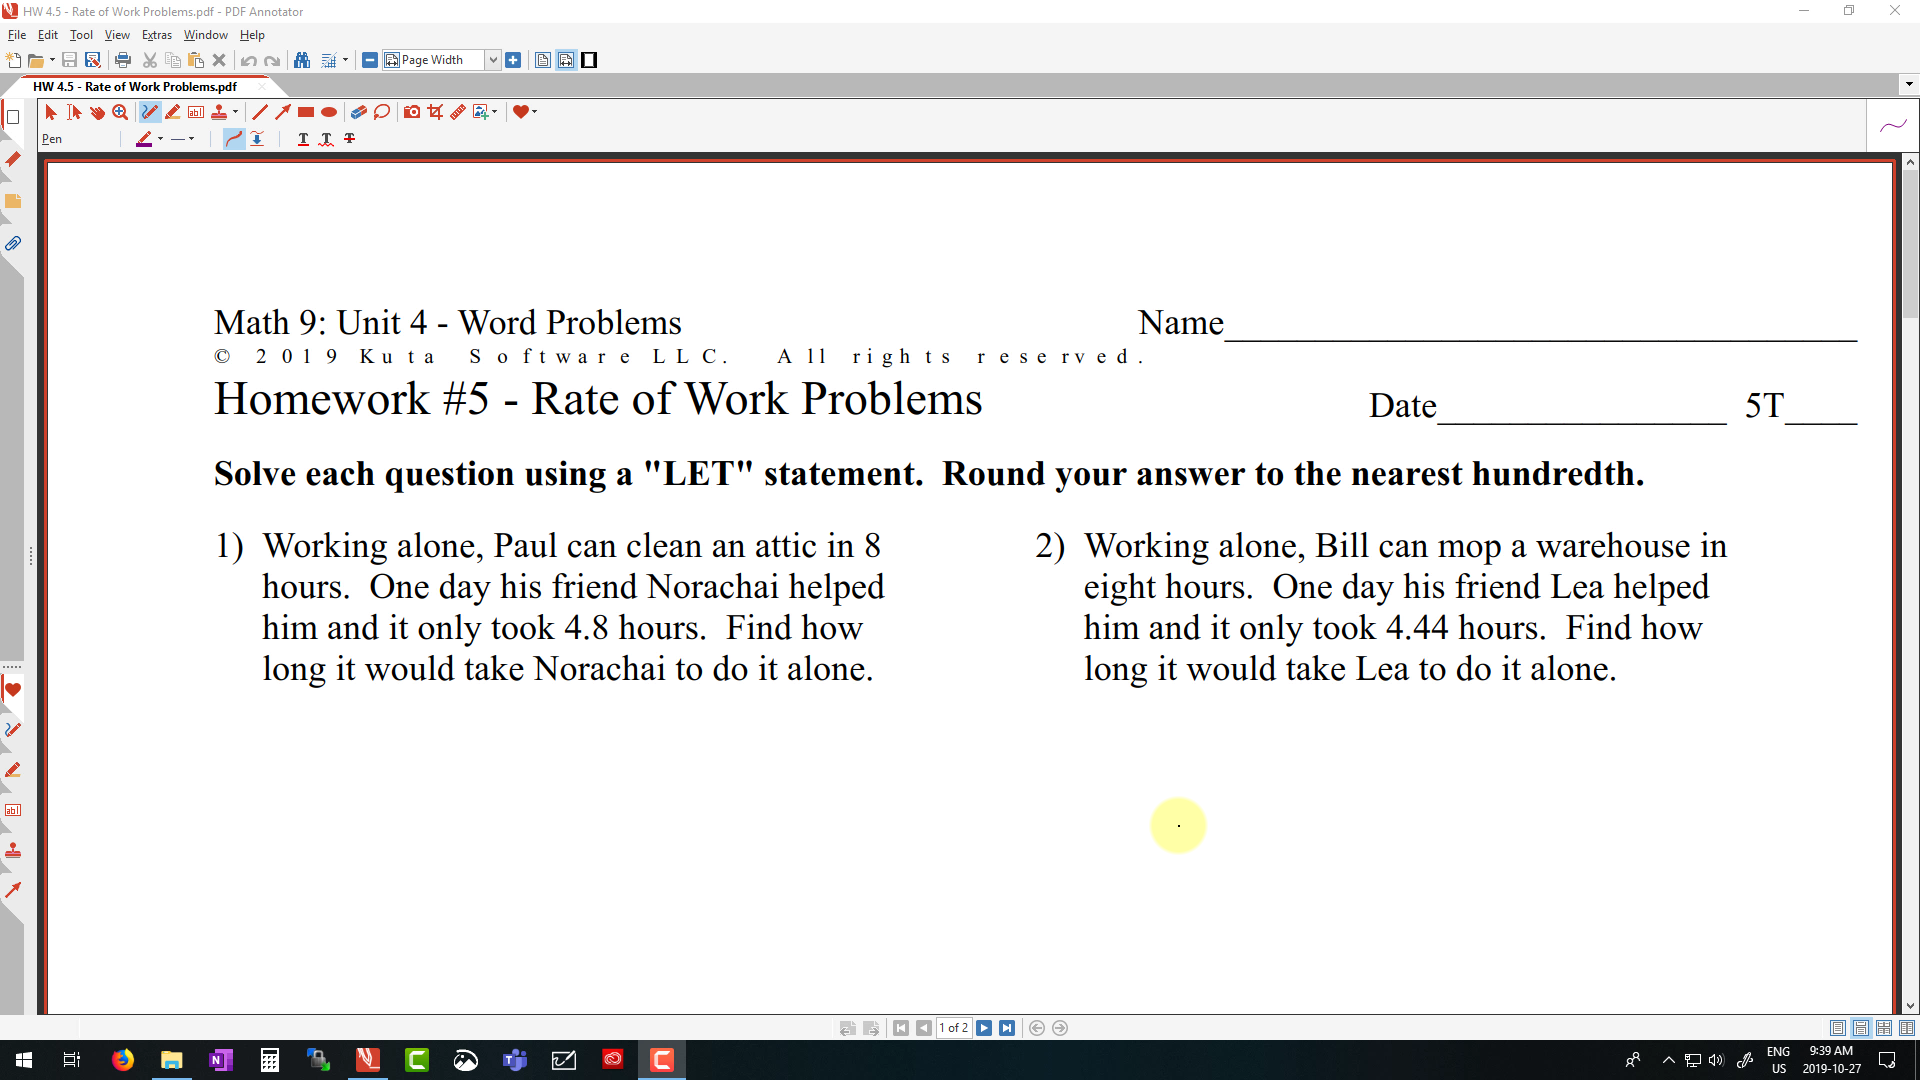Jump to last page button
Screen dimensions: 1920x1080
click(1007, 1028)
